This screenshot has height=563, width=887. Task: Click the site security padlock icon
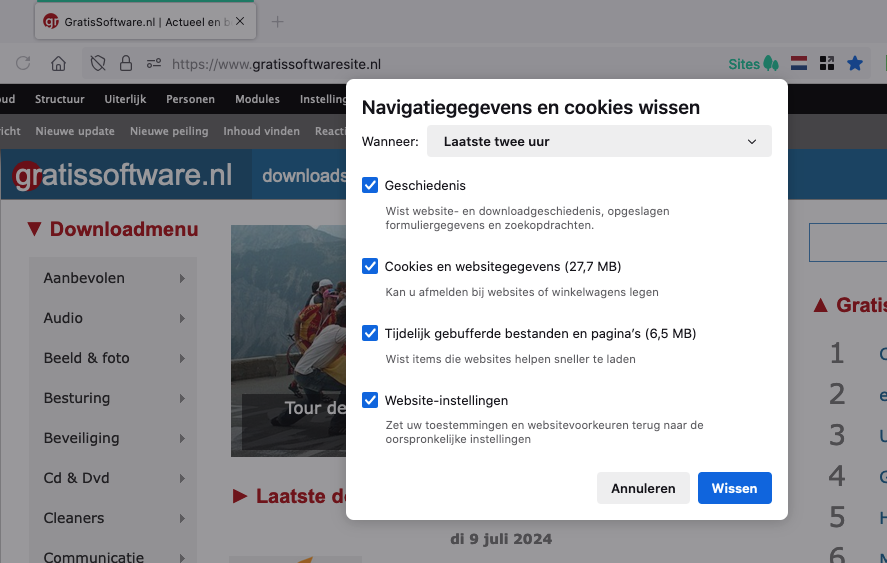[x=126, y=64]
